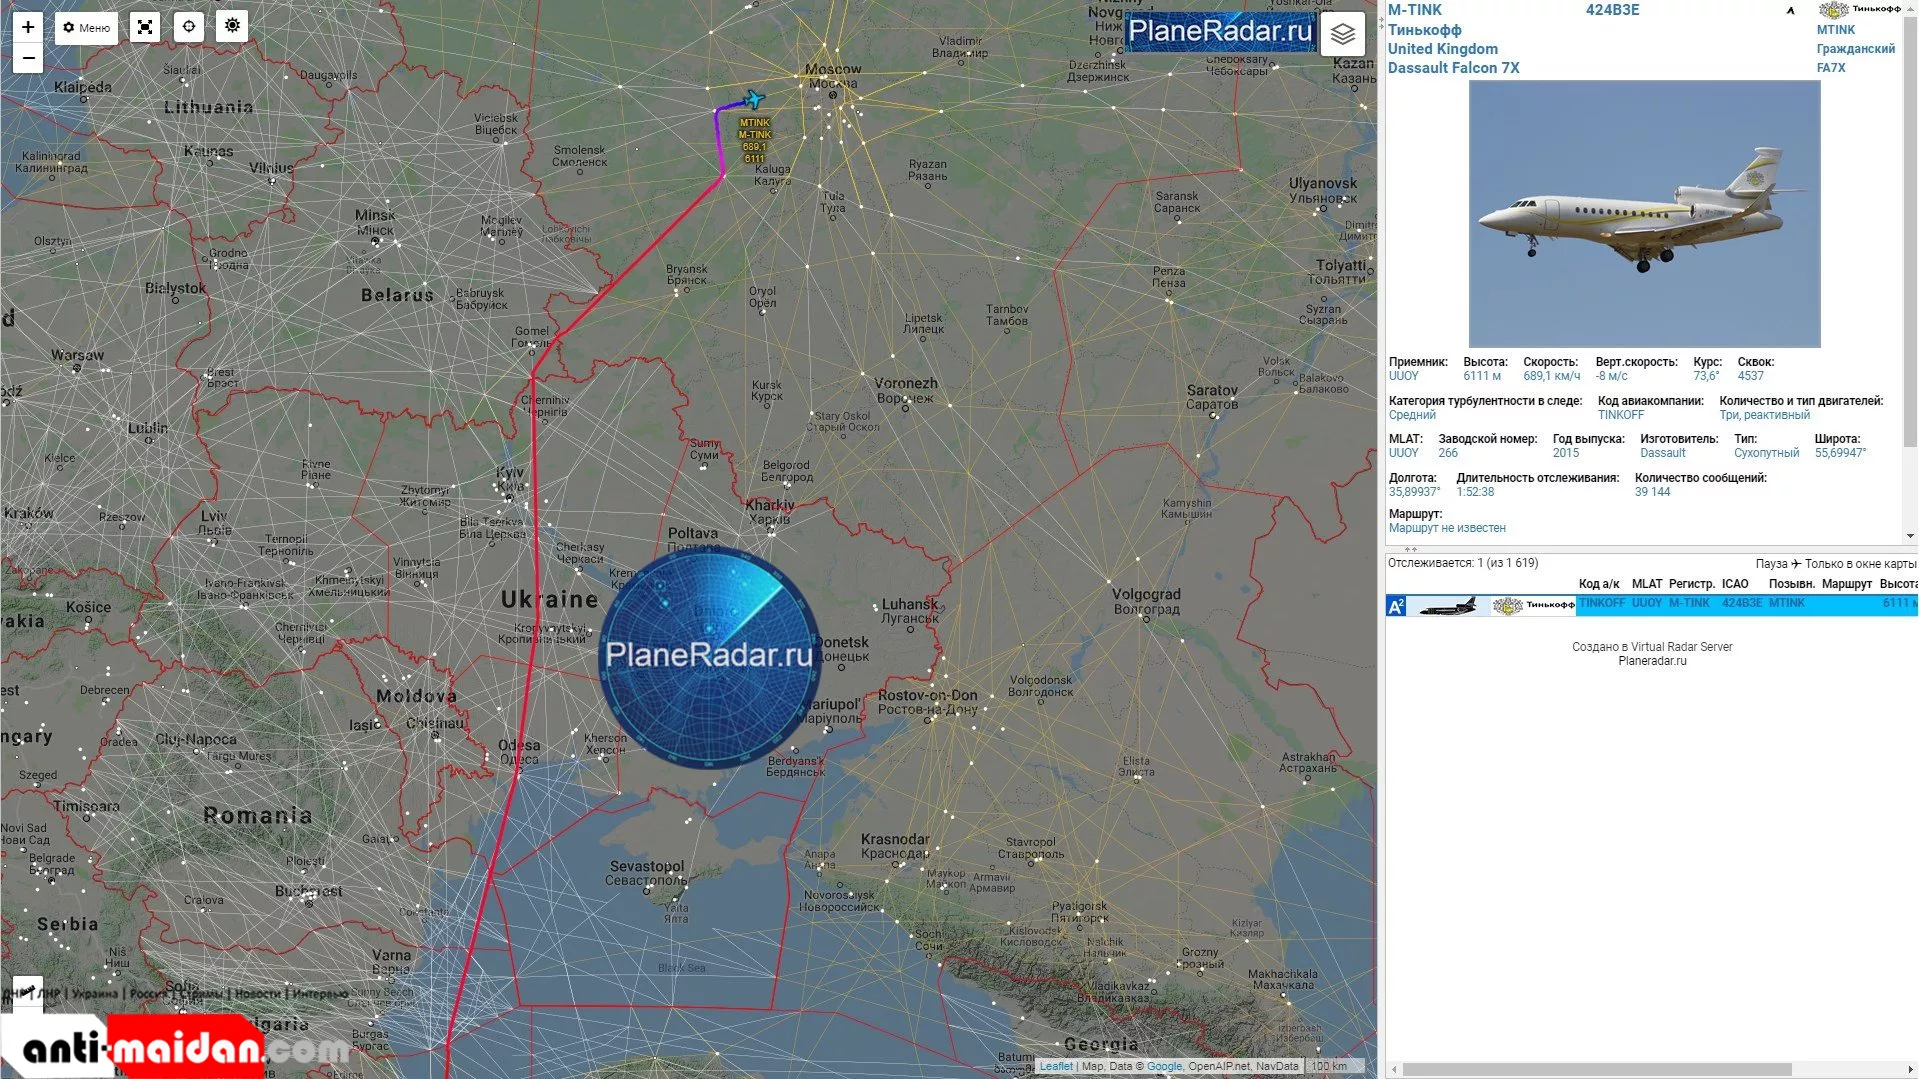1919x1079 pixels.
Task: Sort list by Позывн. column
Action: click(x=1791, y=584)
